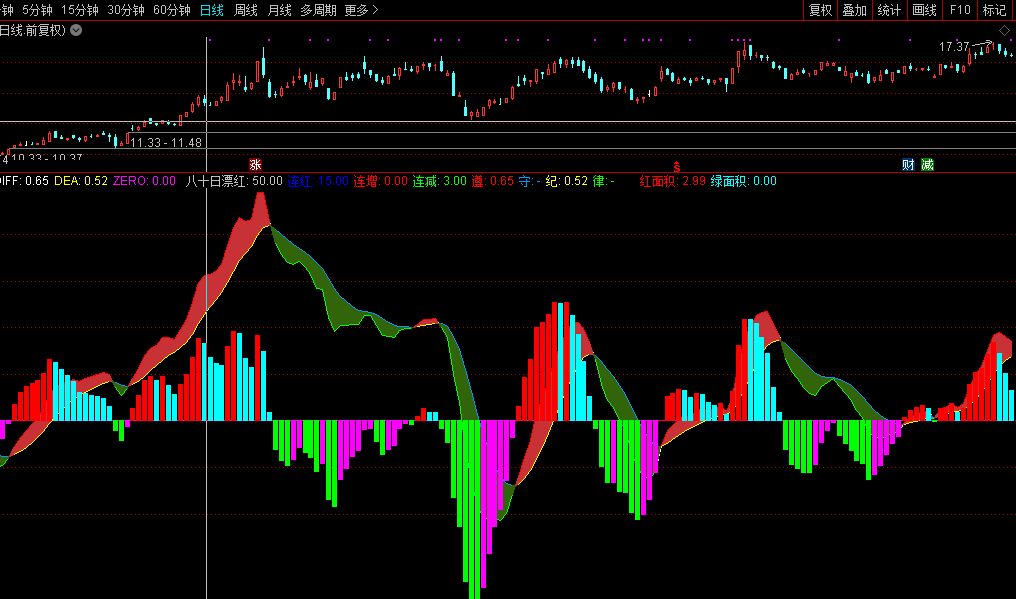The width and height of the screenshot is (1016, 599).
Task: Switch to the 5分钟 period tab
Action: (37, 10)
